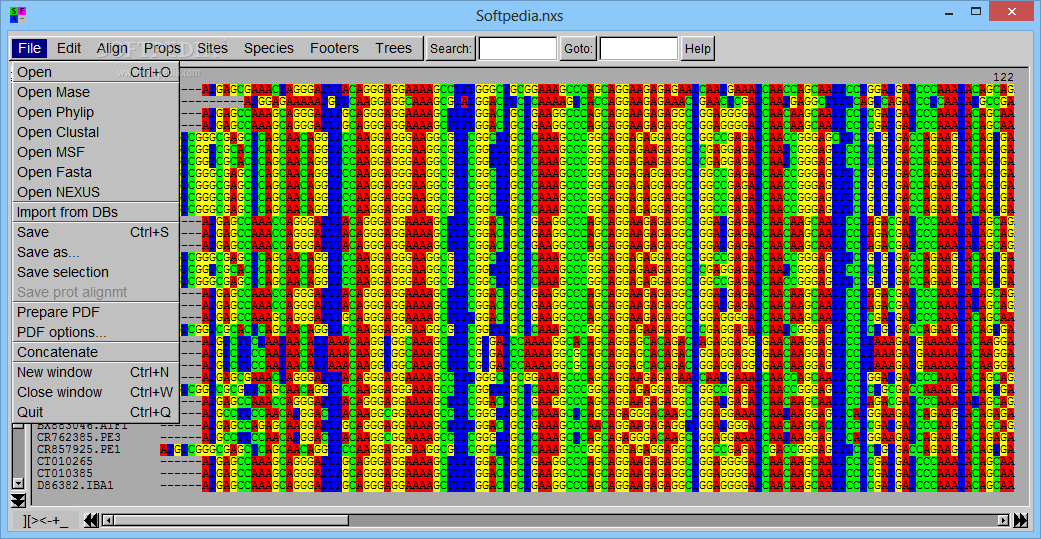Click the Help button
This screenshot has width=1041, height=539.
697,48
